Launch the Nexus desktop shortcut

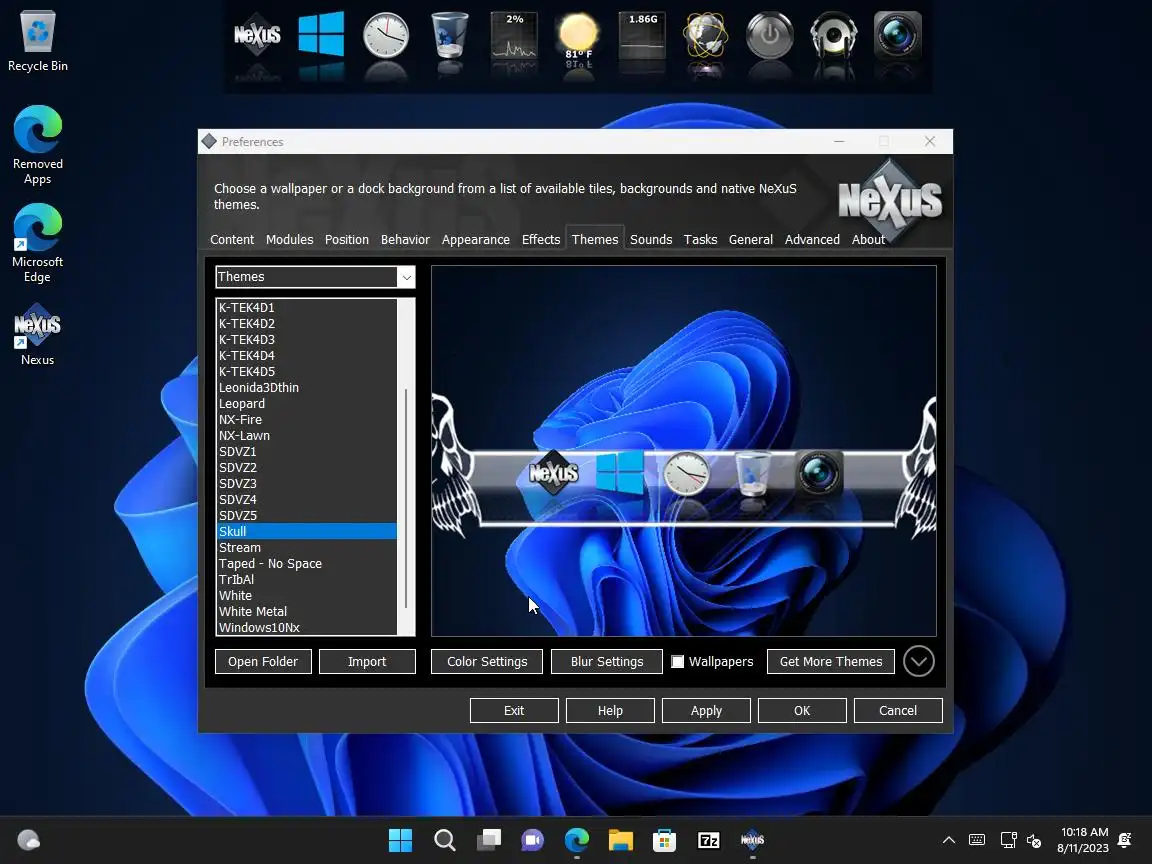click(x=37, y=334)
